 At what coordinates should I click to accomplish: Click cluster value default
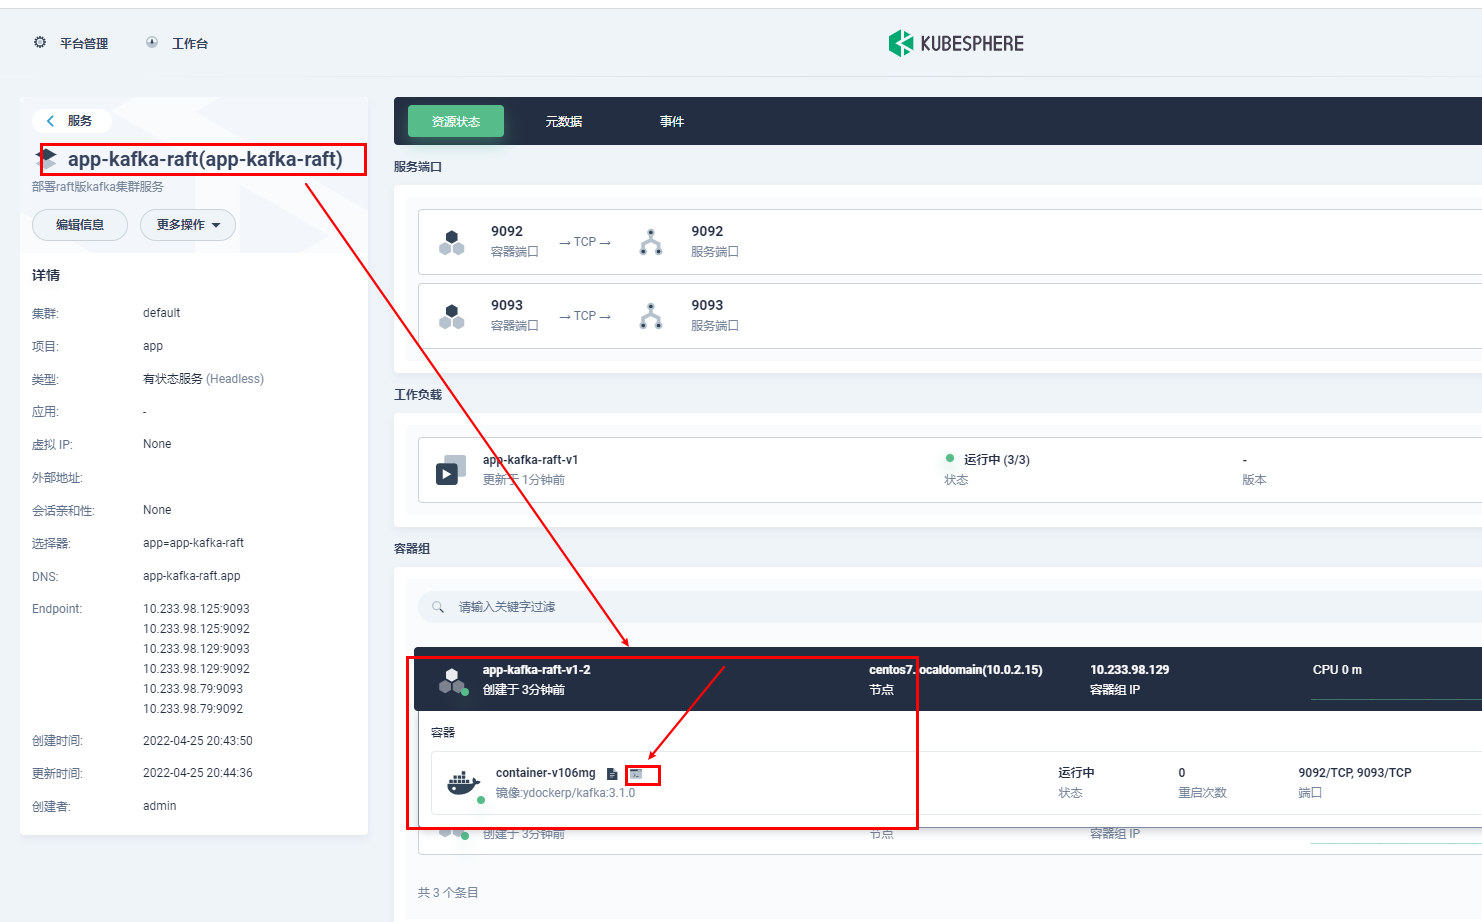(x=161, y=313)
